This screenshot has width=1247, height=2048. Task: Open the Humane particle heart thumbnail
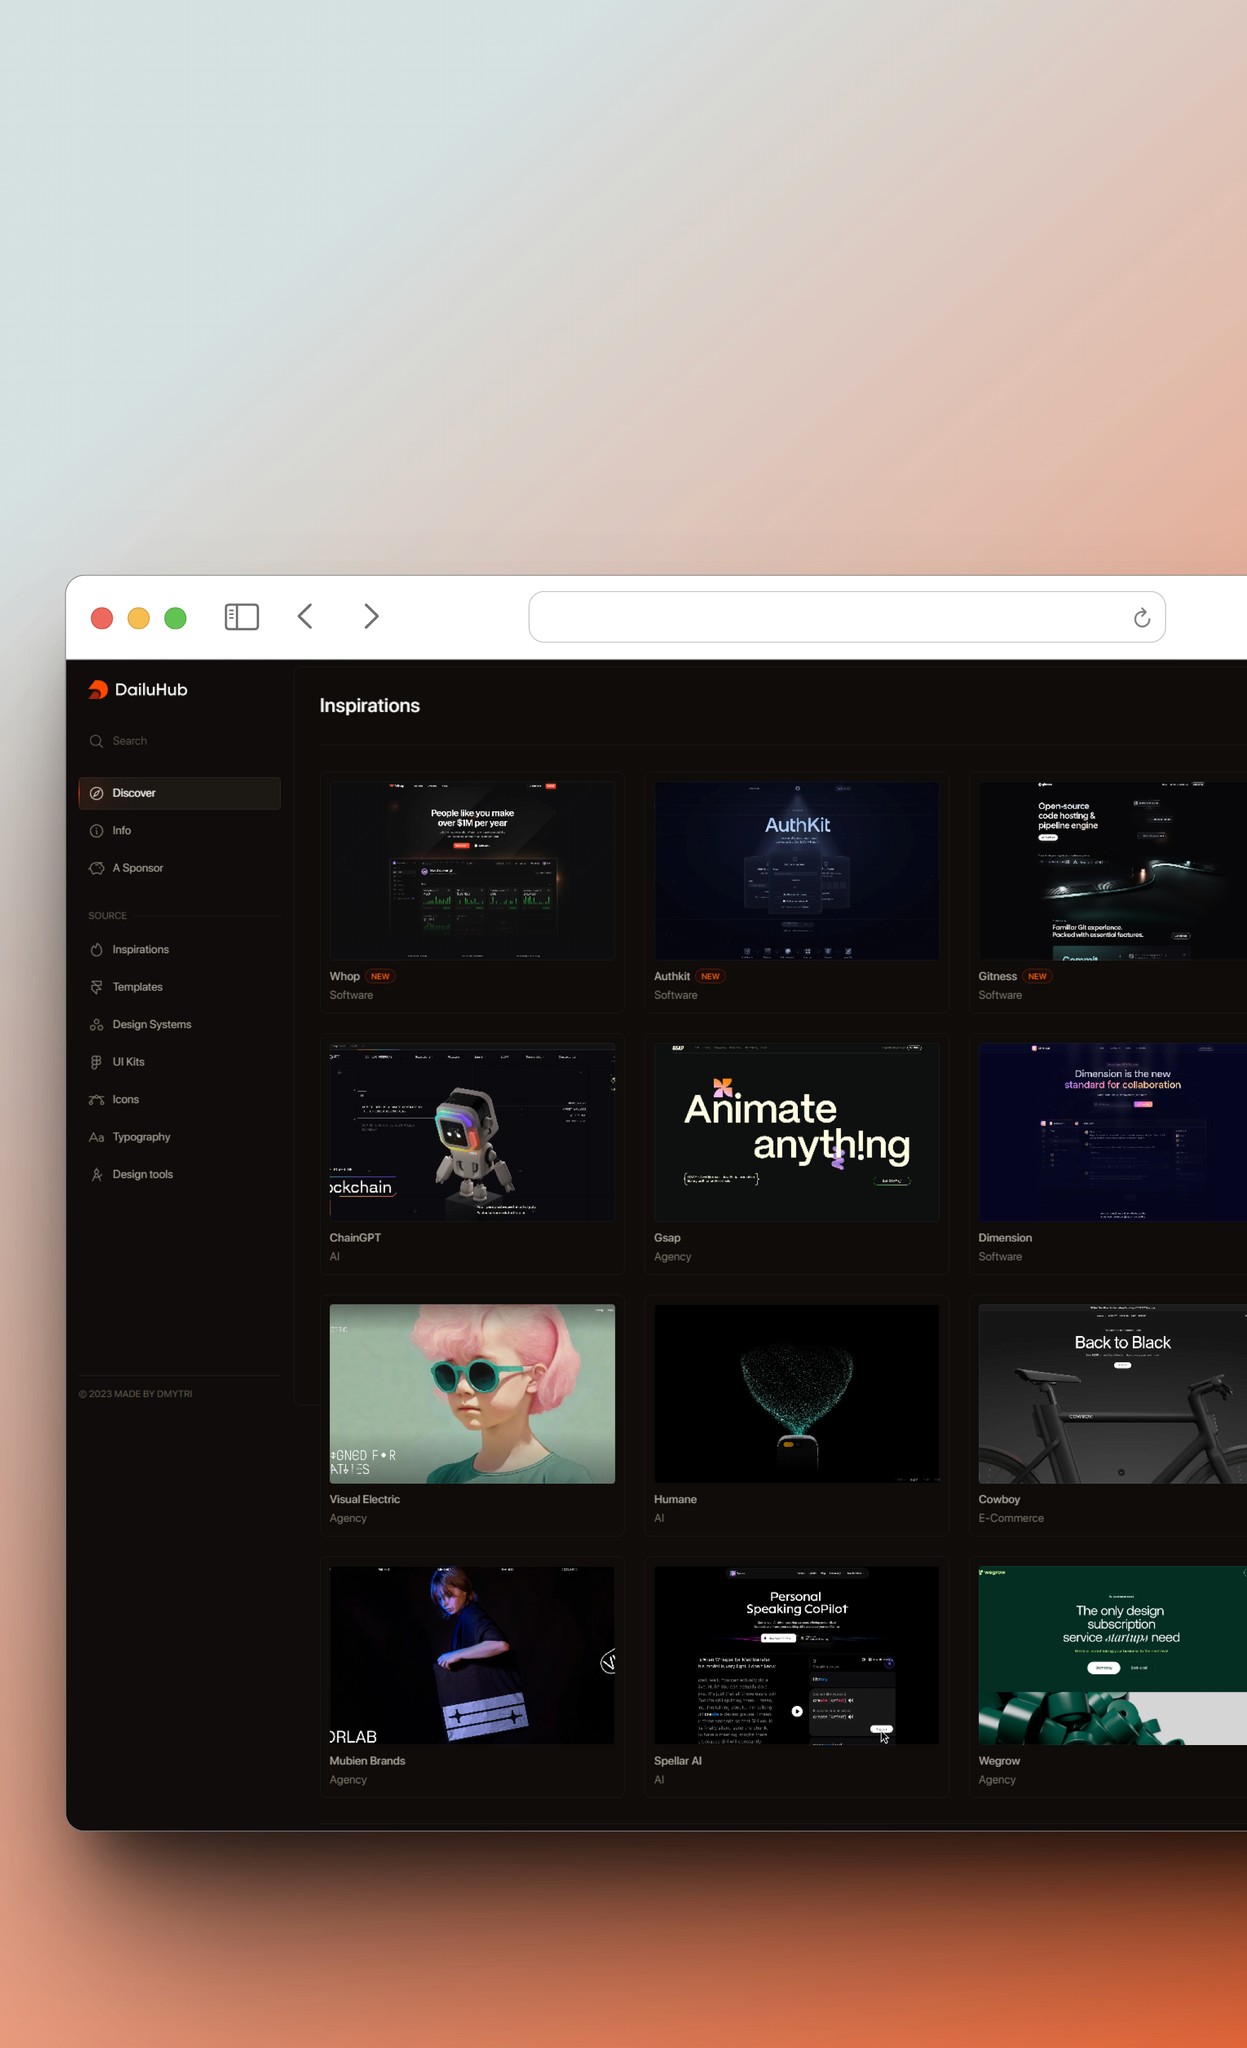click(x=796, y=1394)
